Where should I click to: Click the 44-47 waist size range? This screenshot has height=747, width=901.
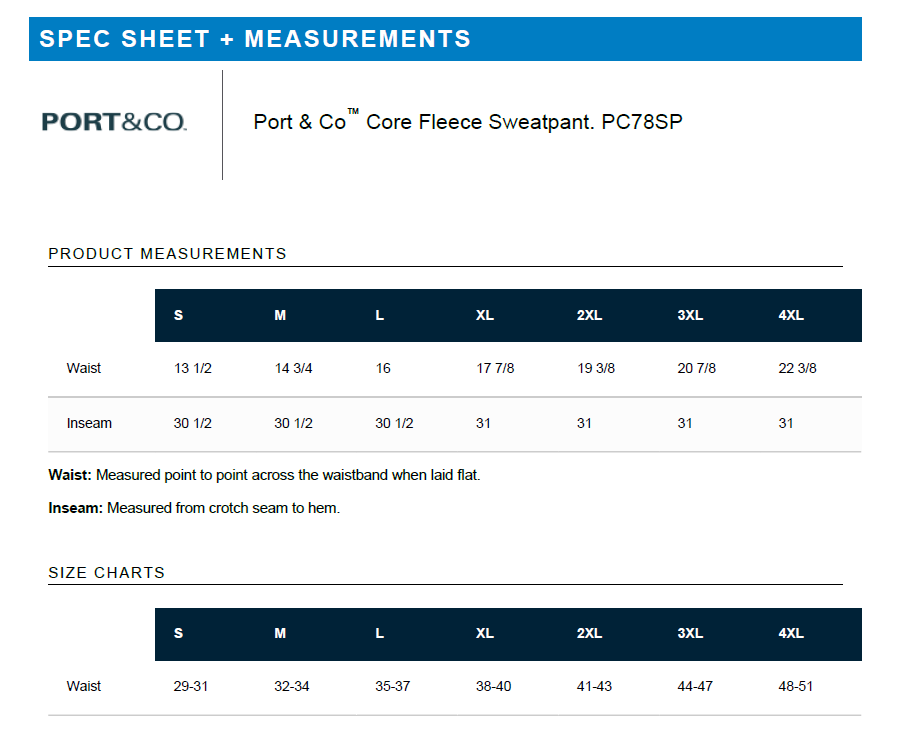click(x=696, y=686)
